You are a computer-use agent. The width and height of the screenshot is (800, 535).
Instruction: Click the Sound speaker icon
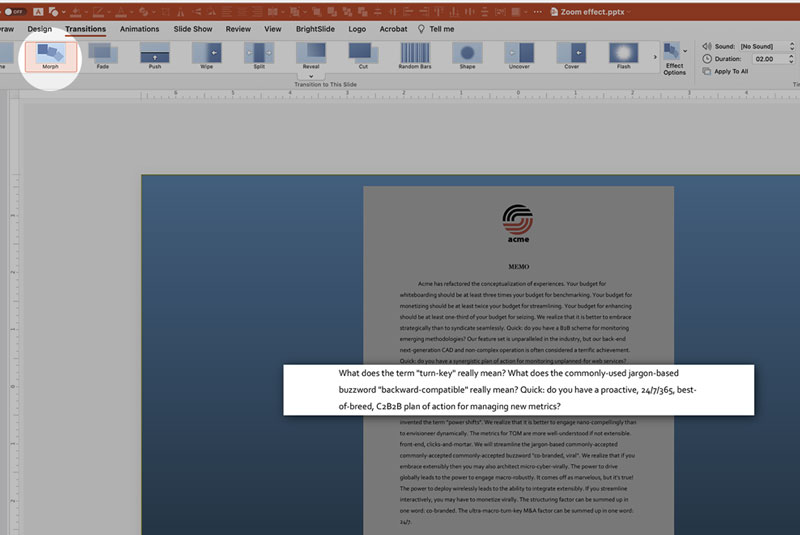(x=707, y=46)
